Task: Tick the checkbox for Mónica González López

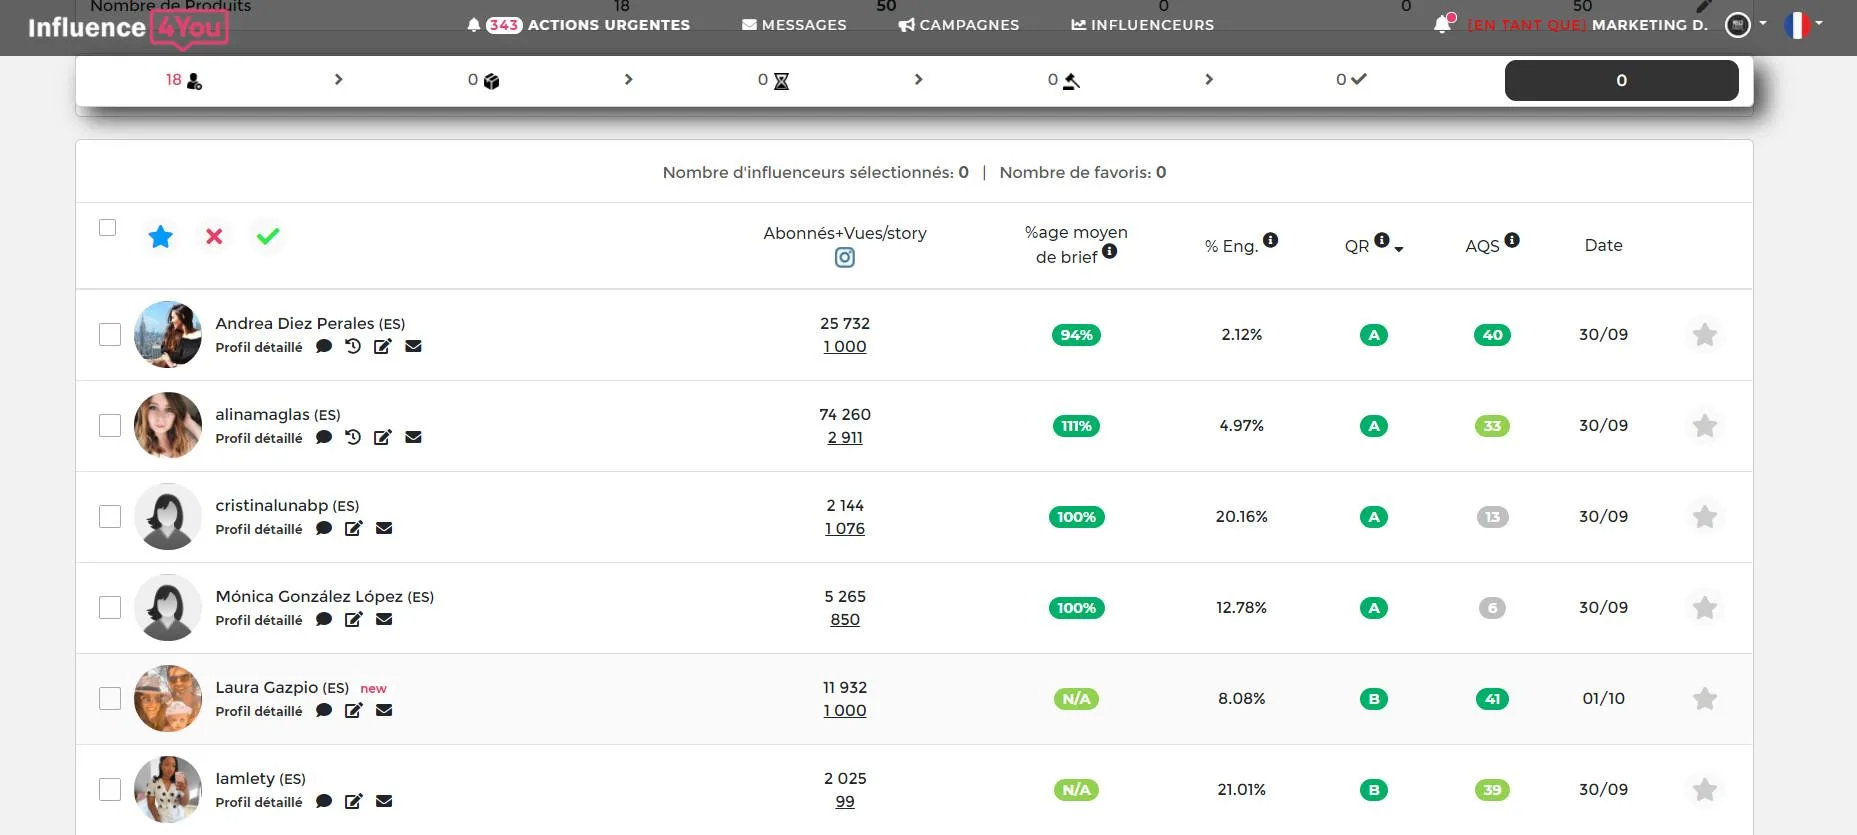Action: 110,608
